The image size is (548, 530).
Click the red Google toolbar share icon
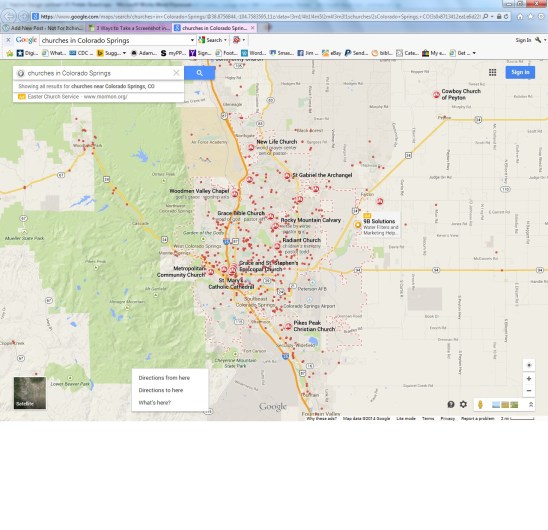[x=237, y=40]
